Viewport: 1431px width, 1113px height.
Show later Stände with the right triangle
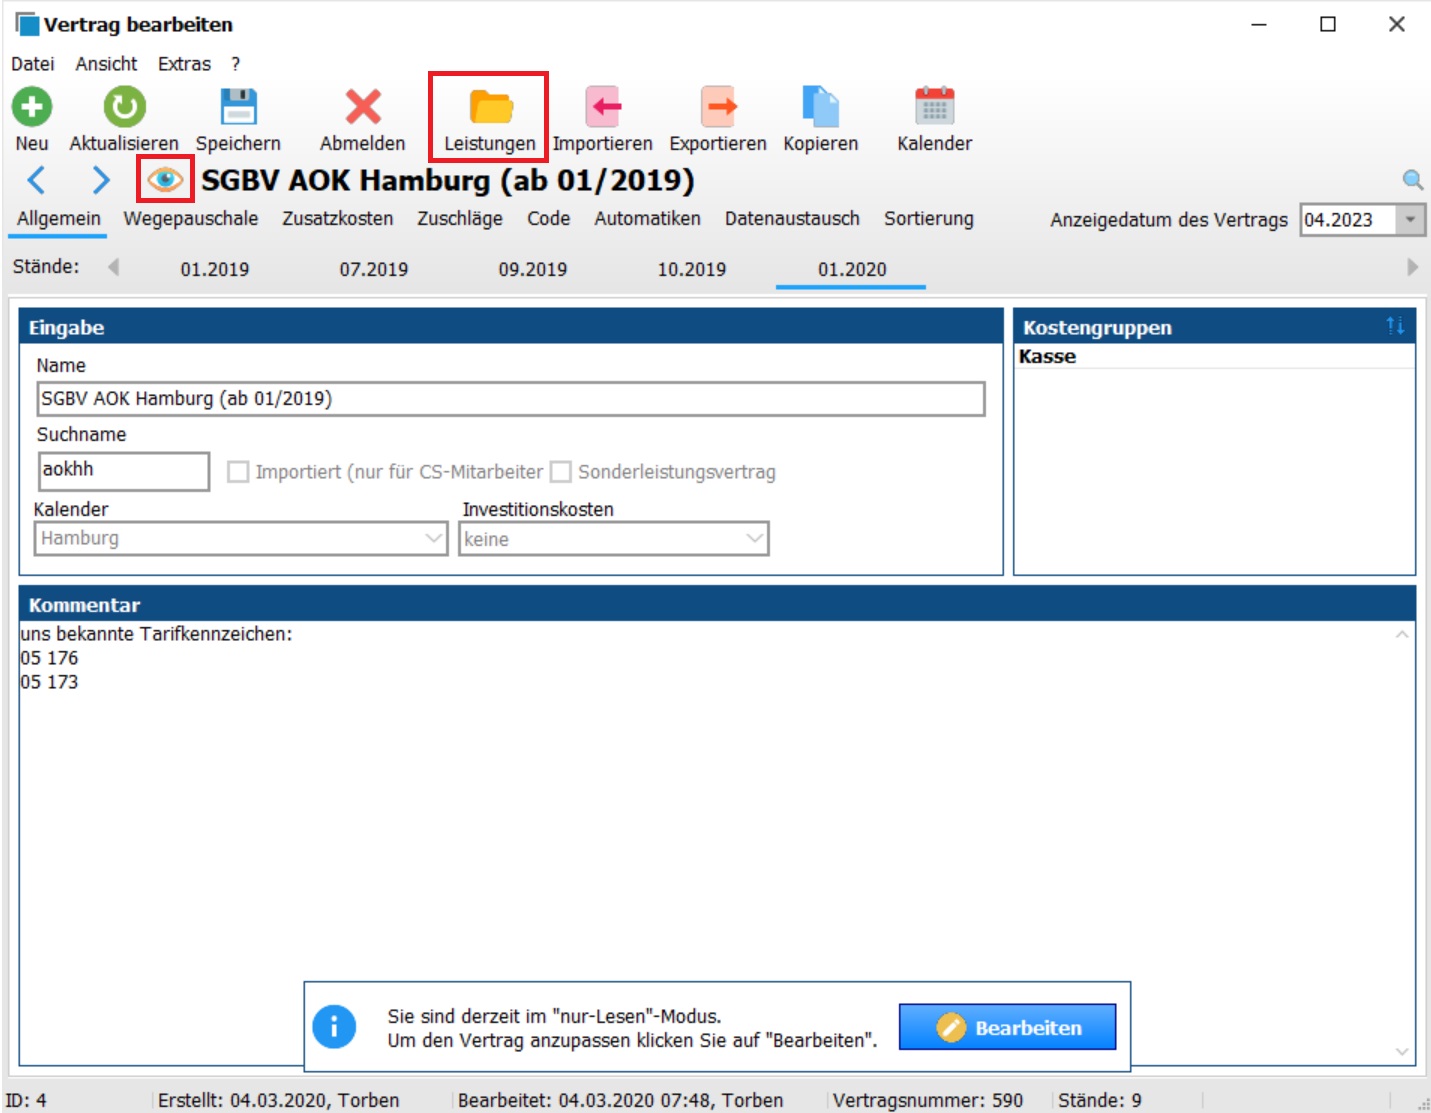point(1412,267)
